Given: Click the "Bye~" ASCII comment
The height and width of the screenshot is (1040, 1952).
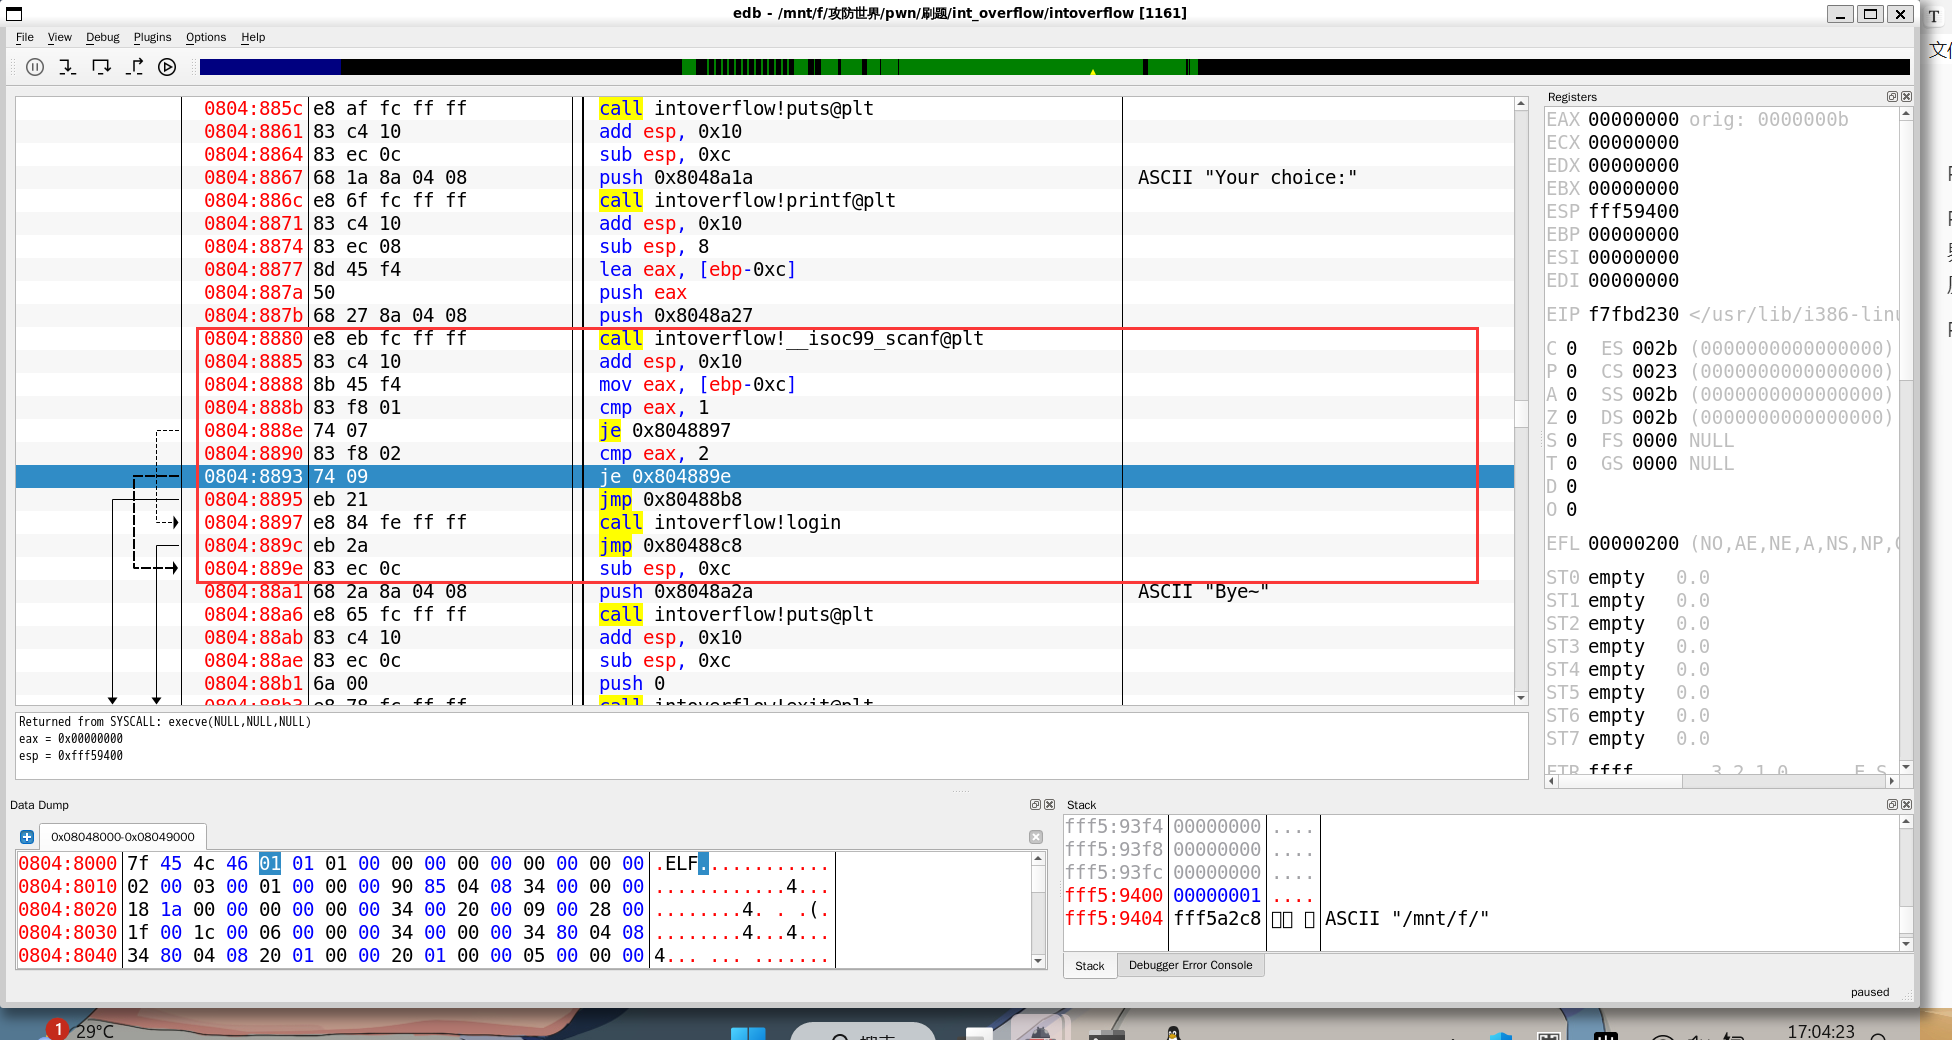Looking at the screenshot, I should click(1203, 591).
